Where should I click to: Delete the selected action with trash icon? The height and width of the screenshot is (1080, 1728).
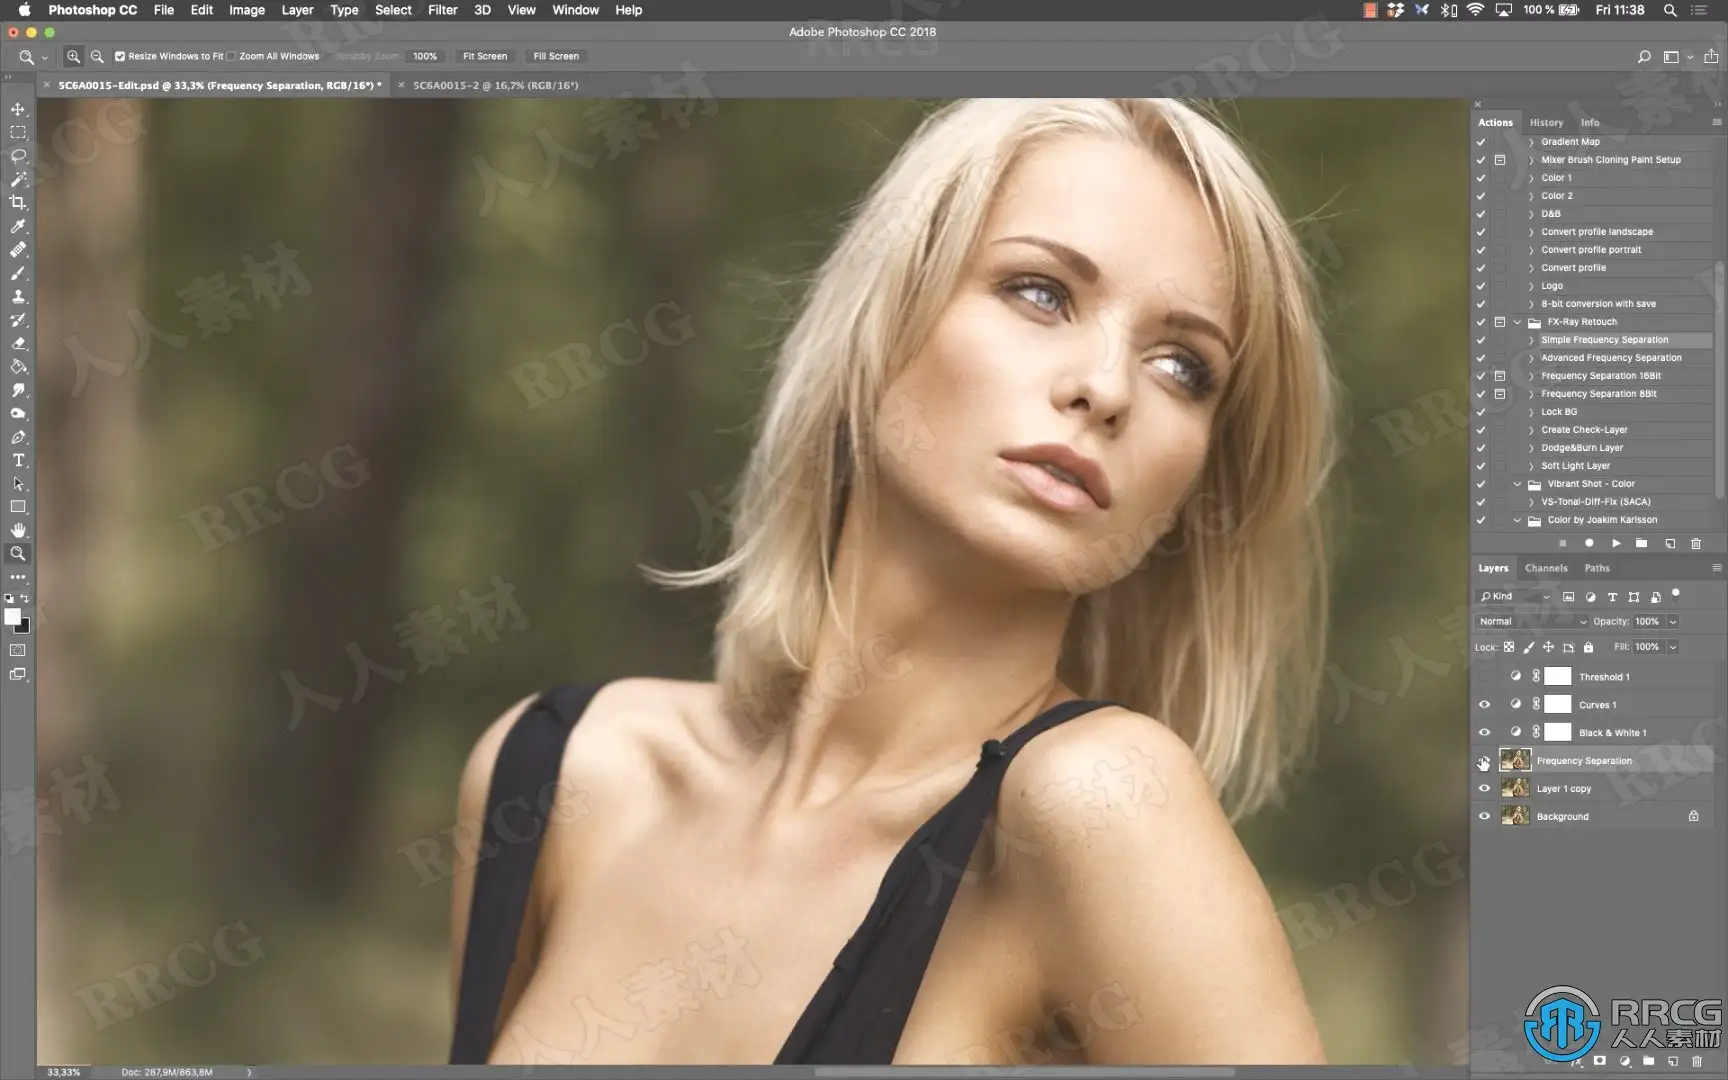[x=1696, y=543]
